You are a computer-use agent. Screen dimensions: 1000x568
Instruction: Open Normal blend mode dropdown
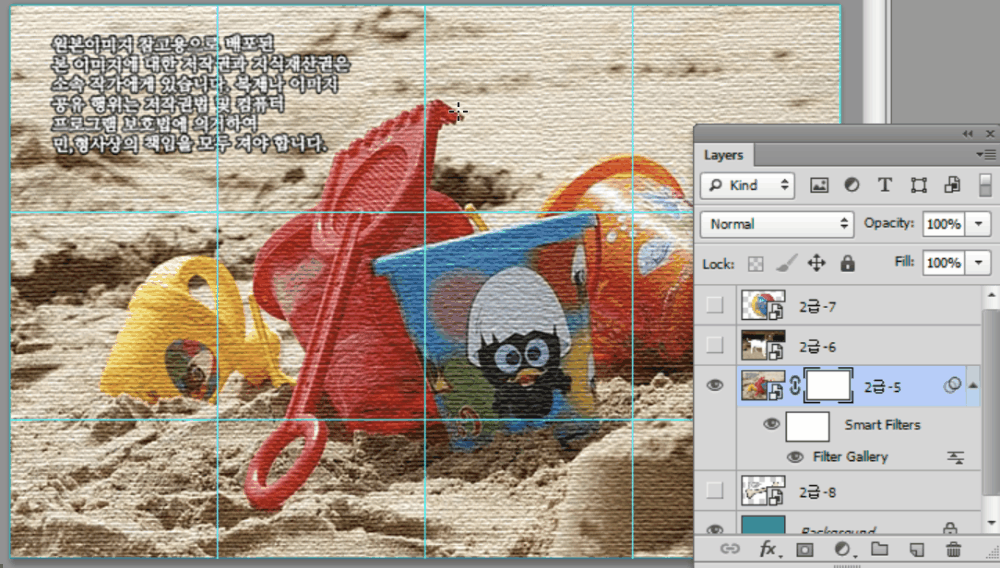click(x=777, y=224)
